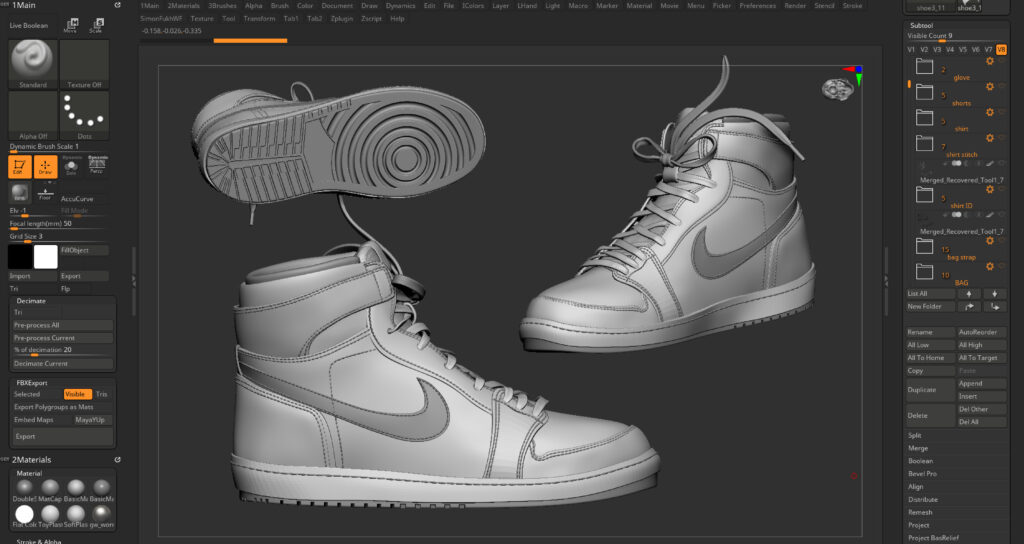Click the New Folder button
This screenshot has width=1024, height=544.
point(930,306)
